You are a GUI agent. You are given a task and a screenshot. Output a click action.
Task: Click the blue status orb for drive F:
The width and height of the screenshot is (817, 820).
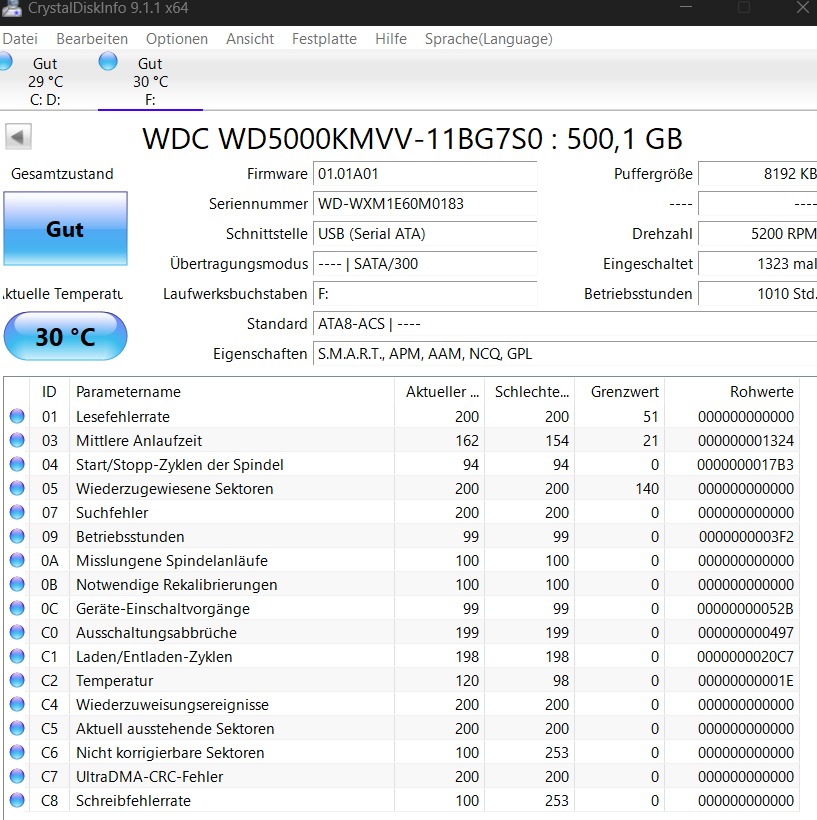[108, 61]
